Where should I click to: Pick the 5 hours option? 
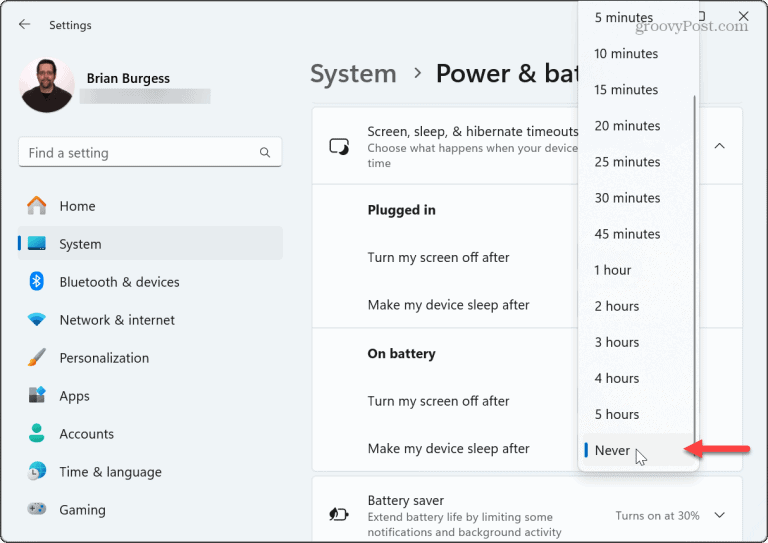point(638,415)
